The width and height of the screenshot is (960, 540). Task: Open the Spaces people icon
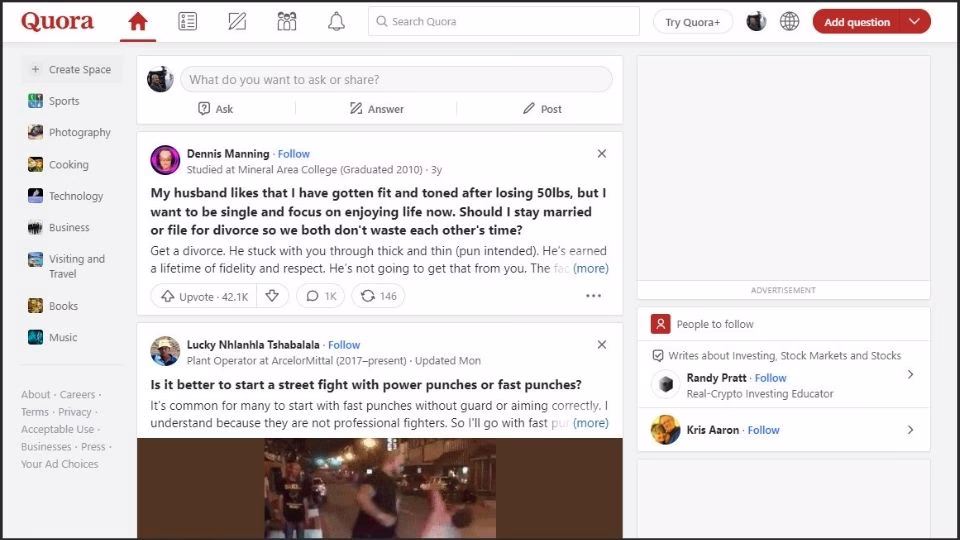click(287, 21)
